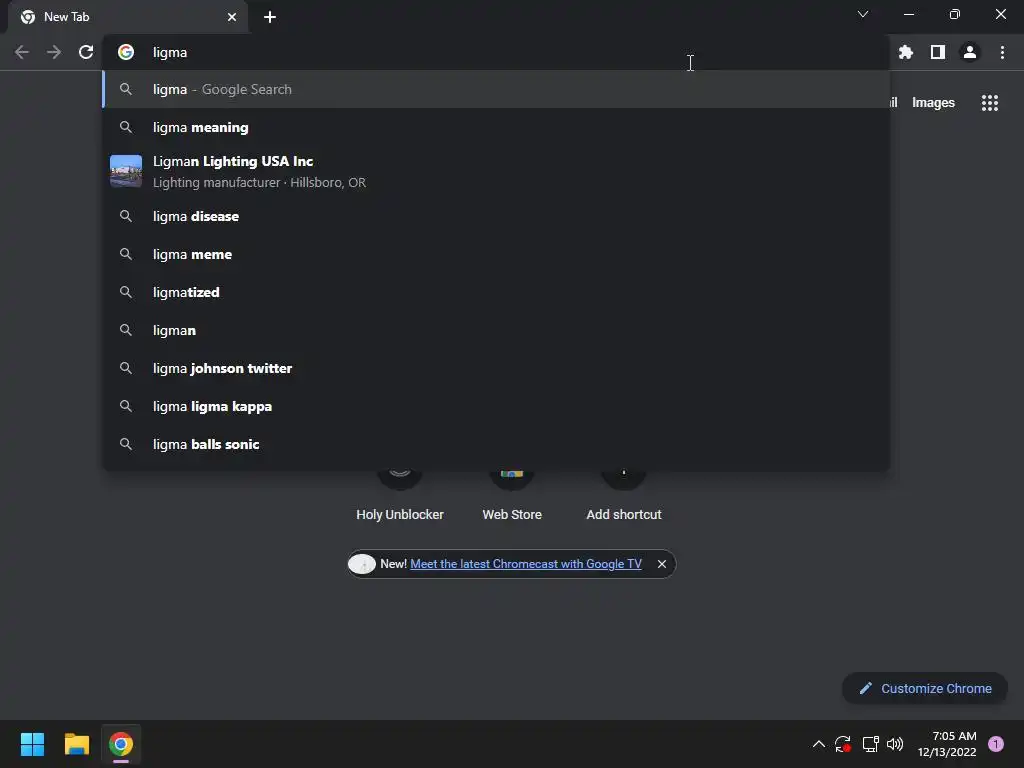Show hidden tray icons chevron

point(818,744)
